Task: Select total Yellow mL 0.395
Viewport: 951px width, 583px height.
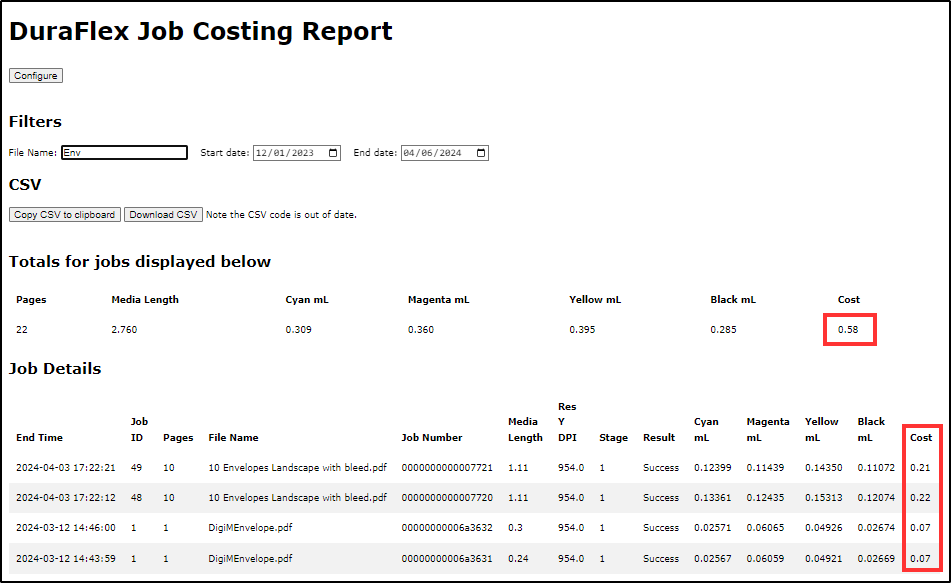Action: pyautogui.click(x=582, y=330)
